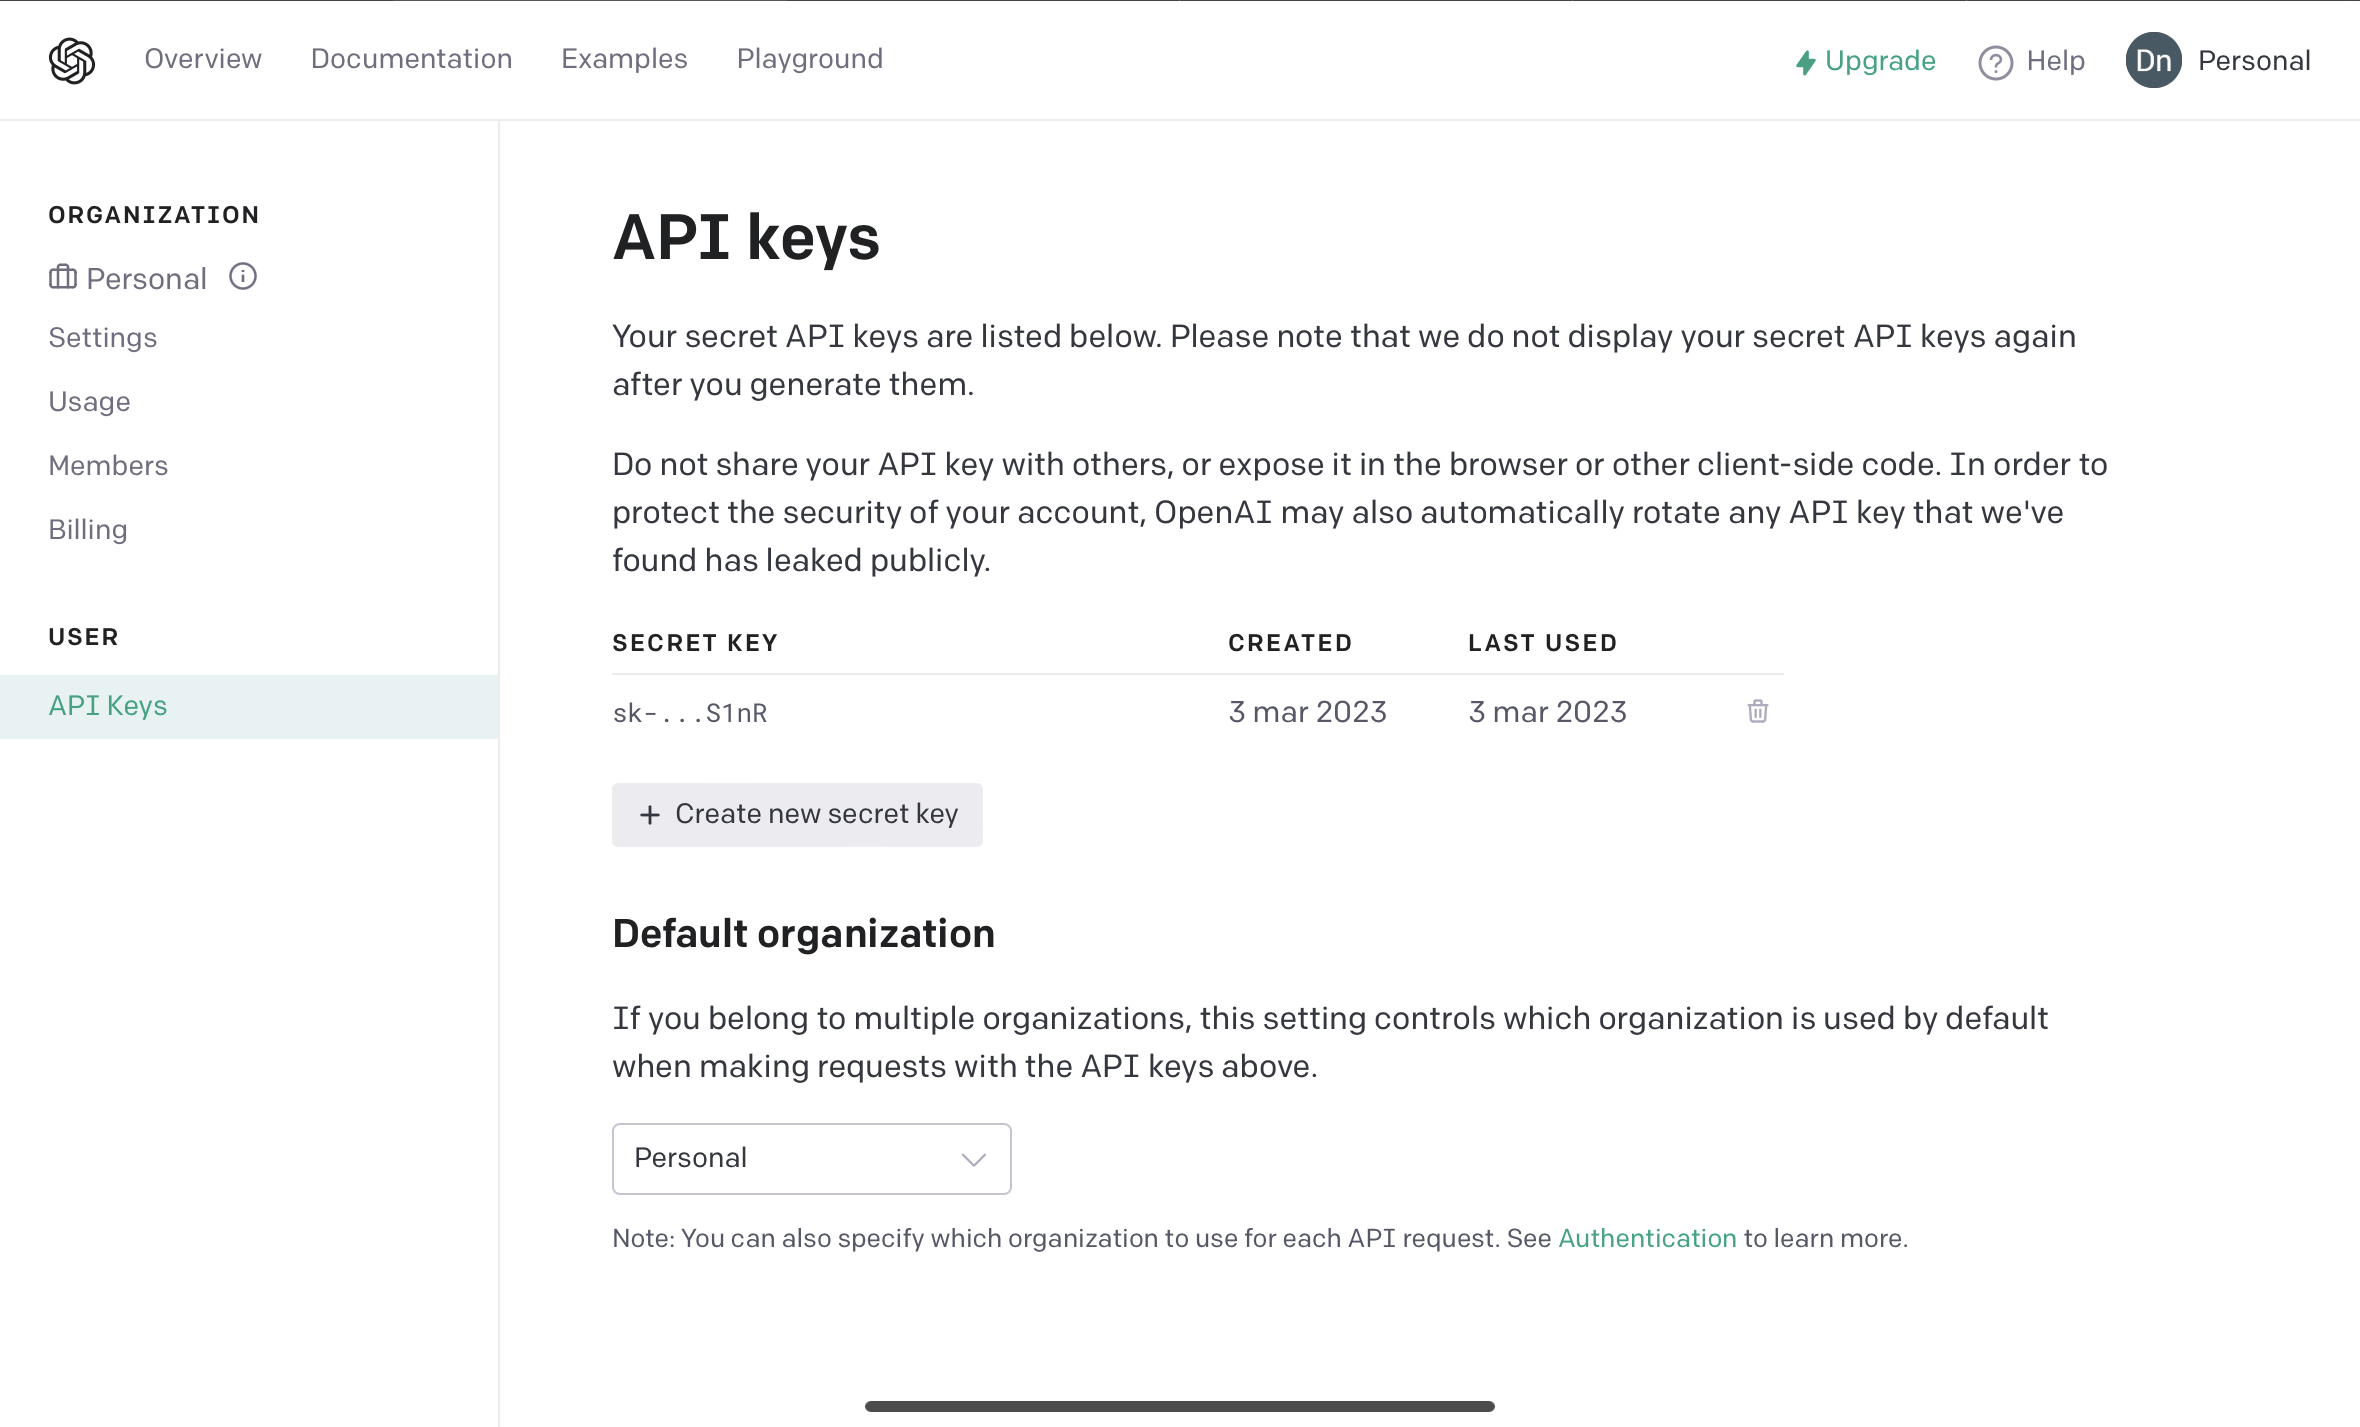
Task: Open Members in the organization sidebar
Action: tap(108, 465)
